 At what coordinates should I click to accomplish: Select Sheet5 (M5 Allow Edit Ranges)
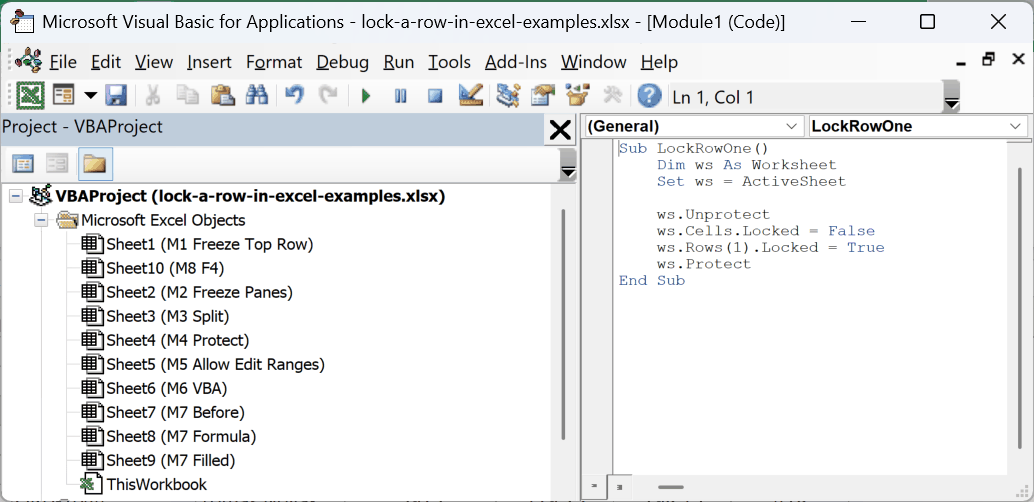[x=216, y=364]
